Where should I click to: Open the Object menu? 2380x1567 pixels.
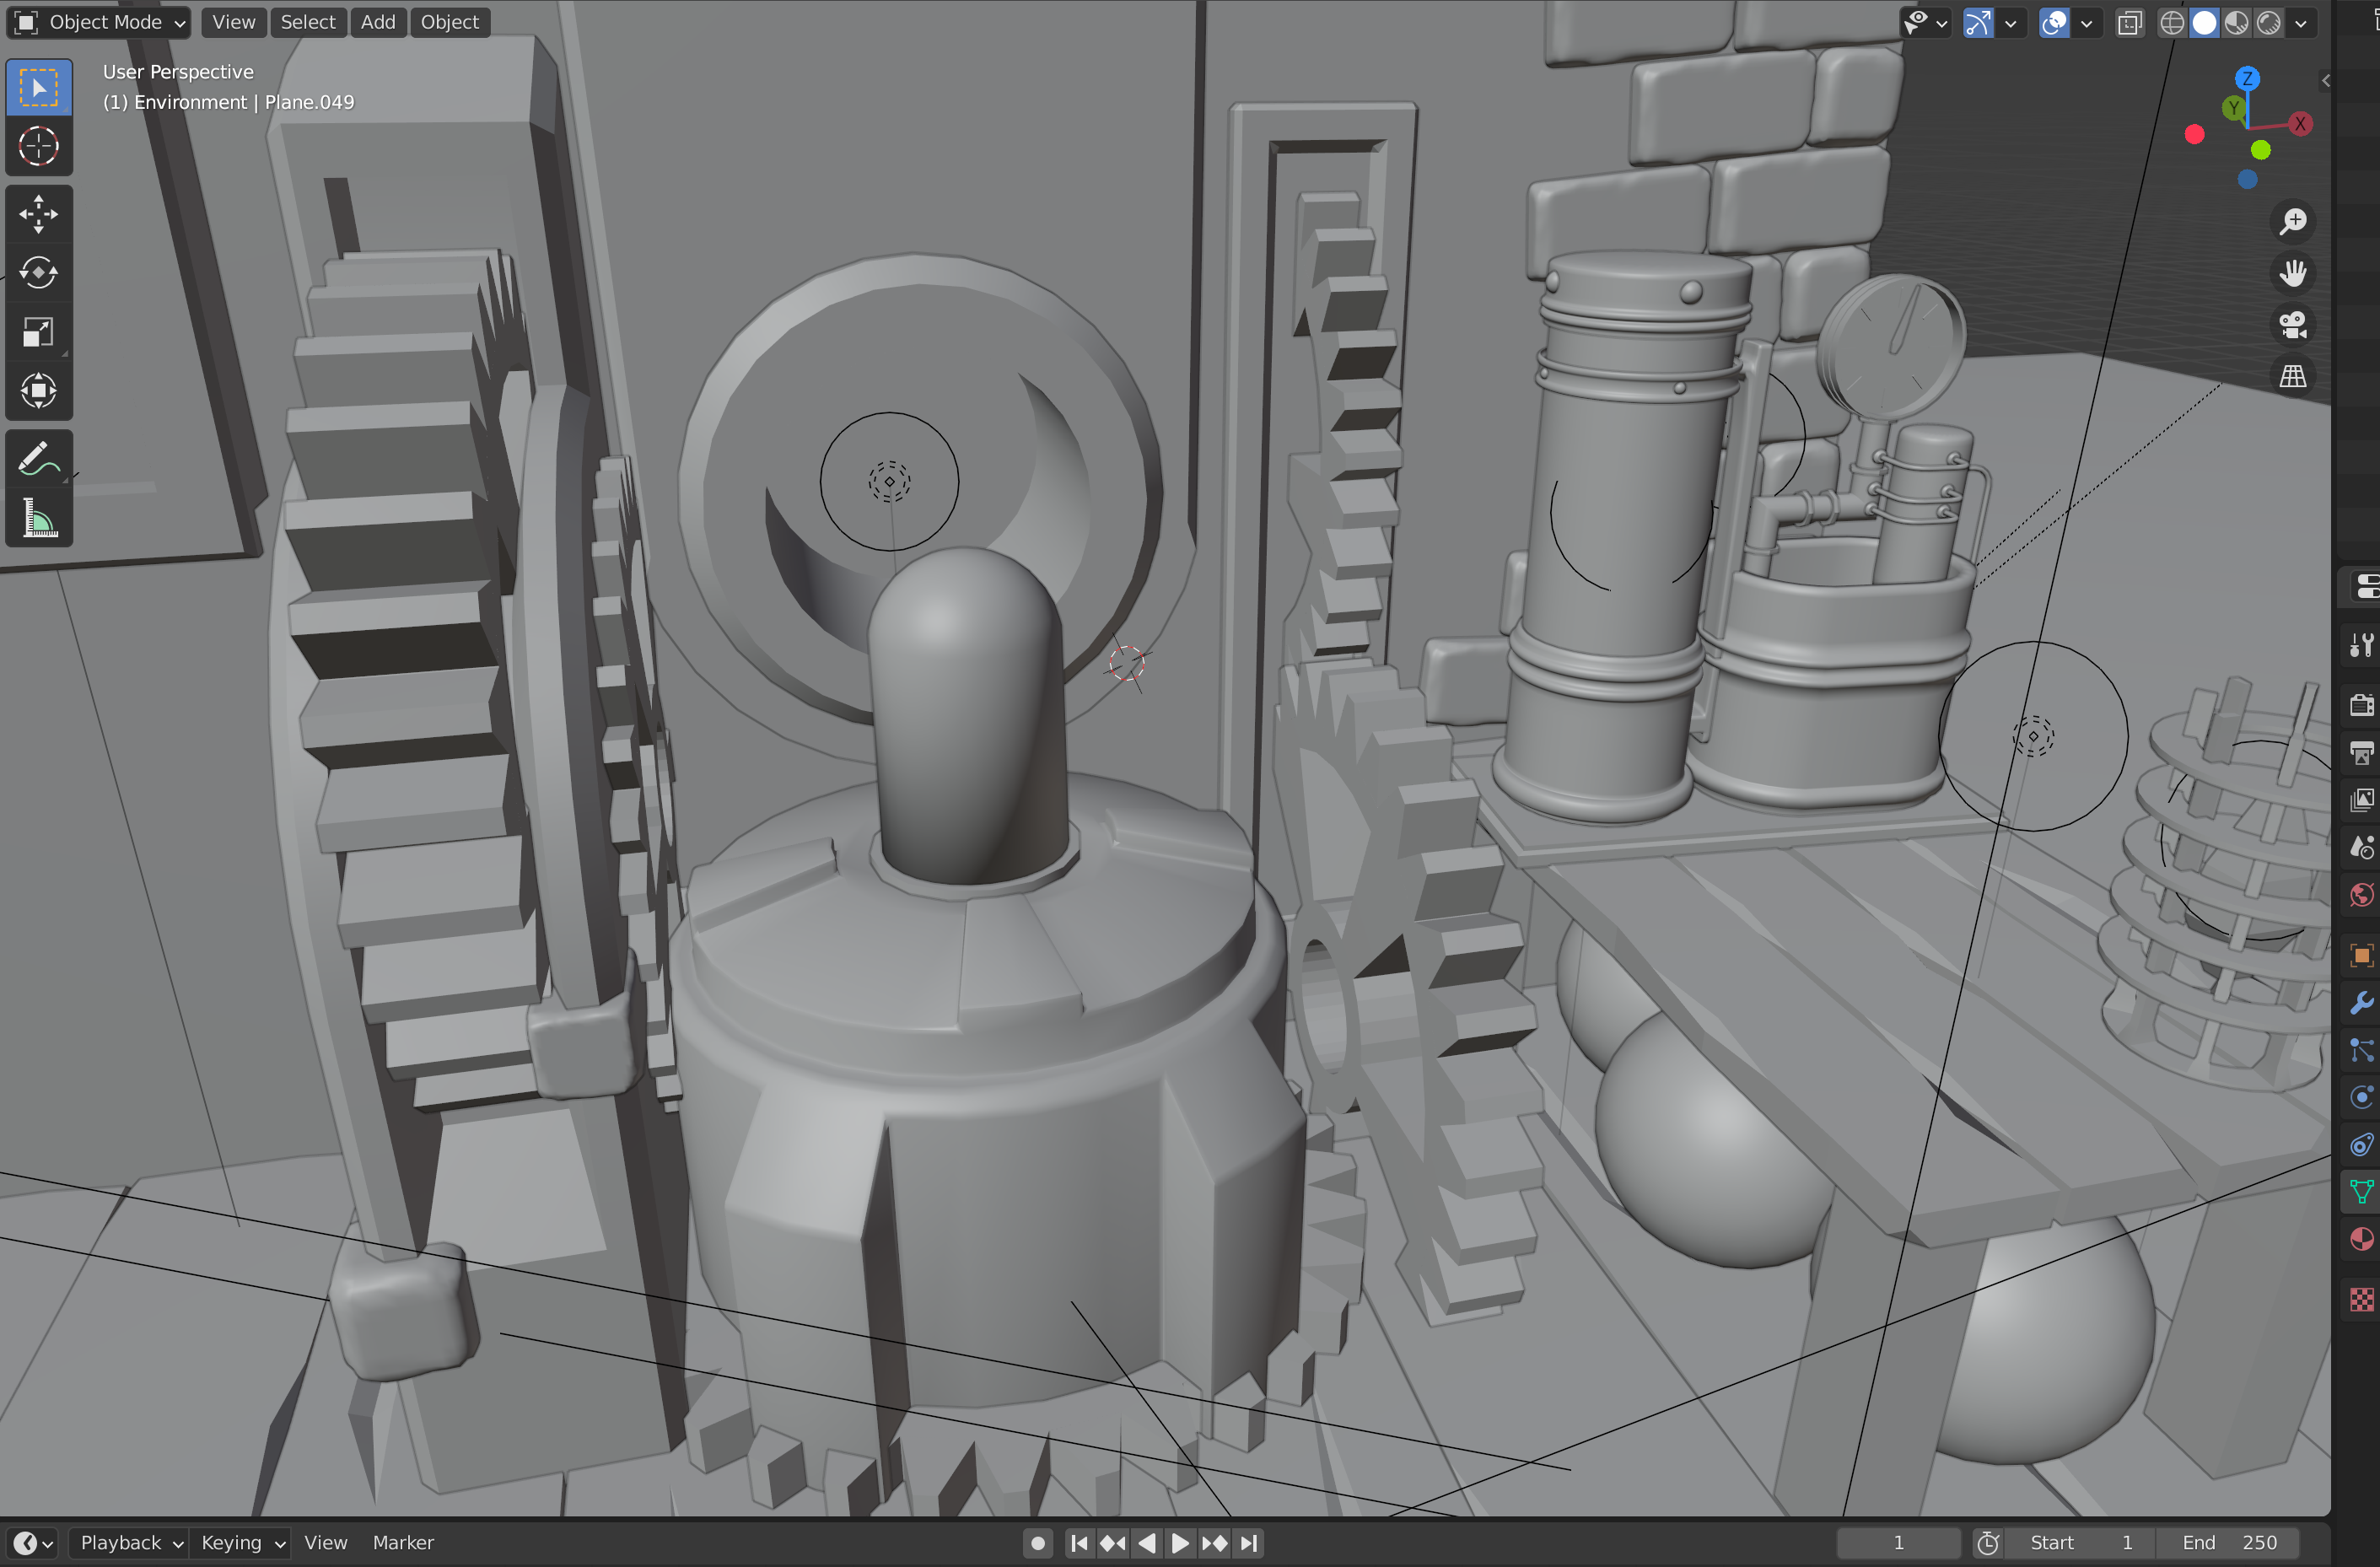point(449,22)
